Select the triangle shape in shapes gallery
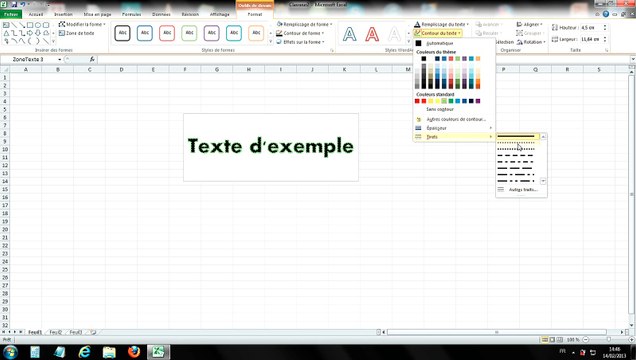Screen dimensions: 636x360 (6, 33)
